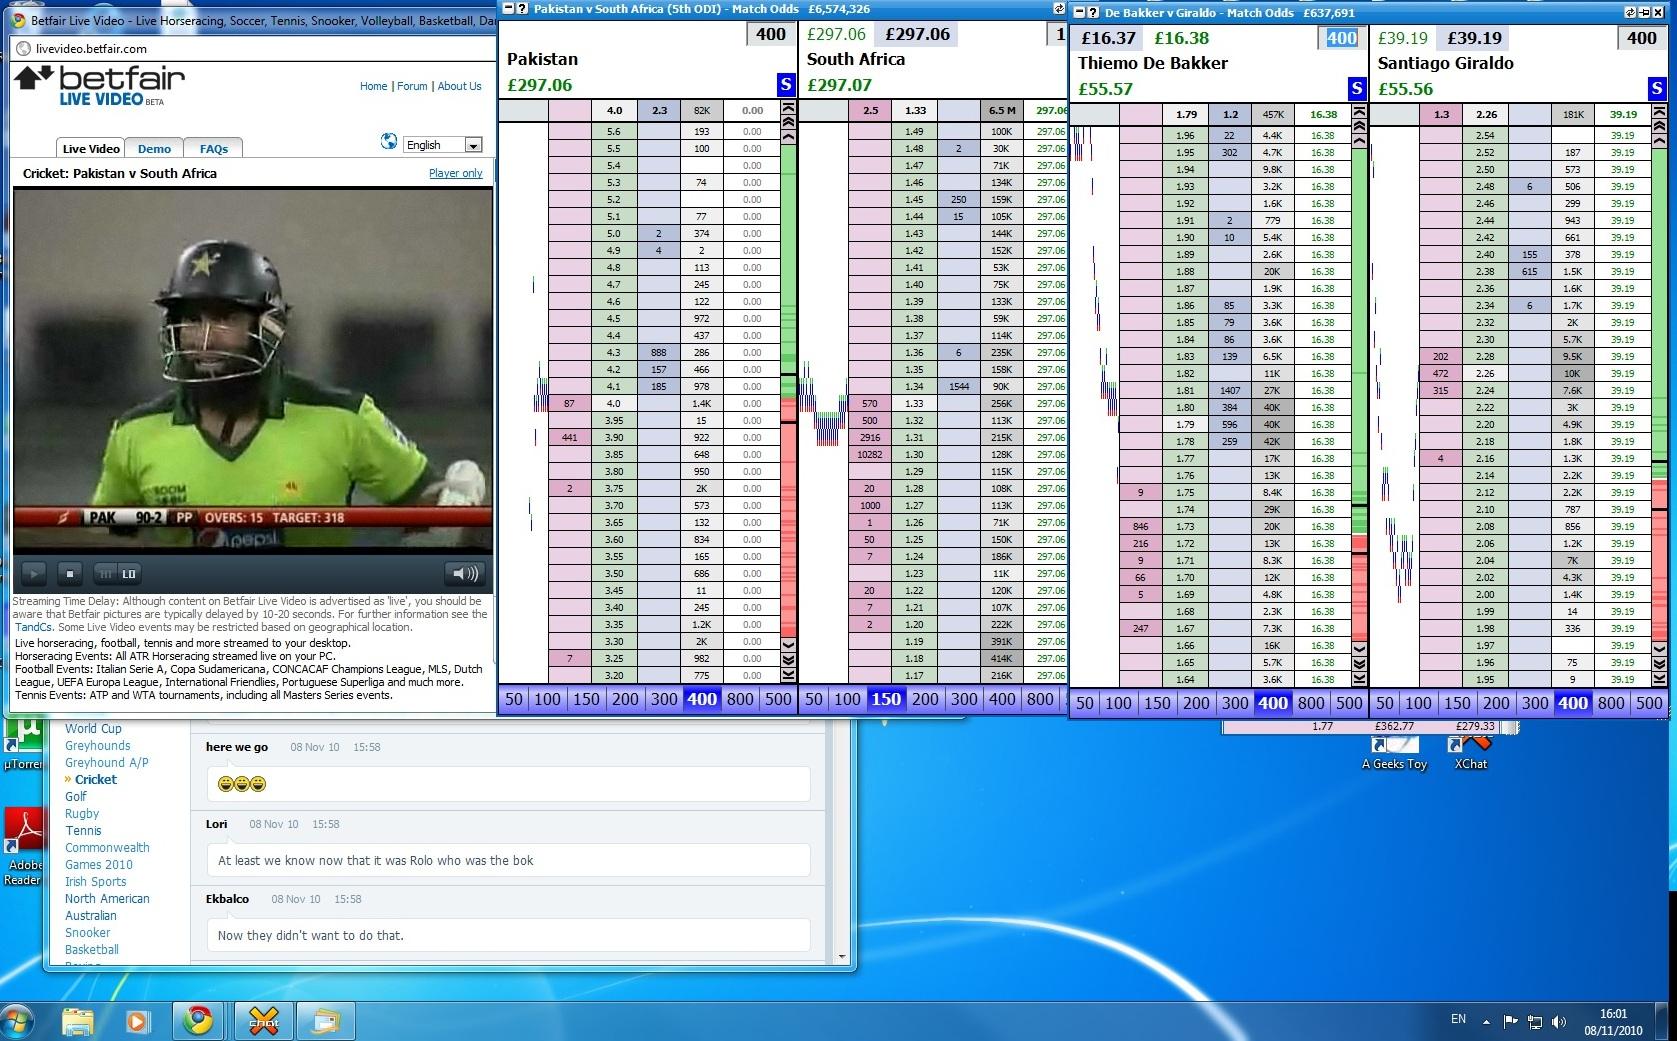The width and height of the screenshot is (1677, 1041).
Task: Open Windows Explorer from the taskbar
Action: [78, 1021]
